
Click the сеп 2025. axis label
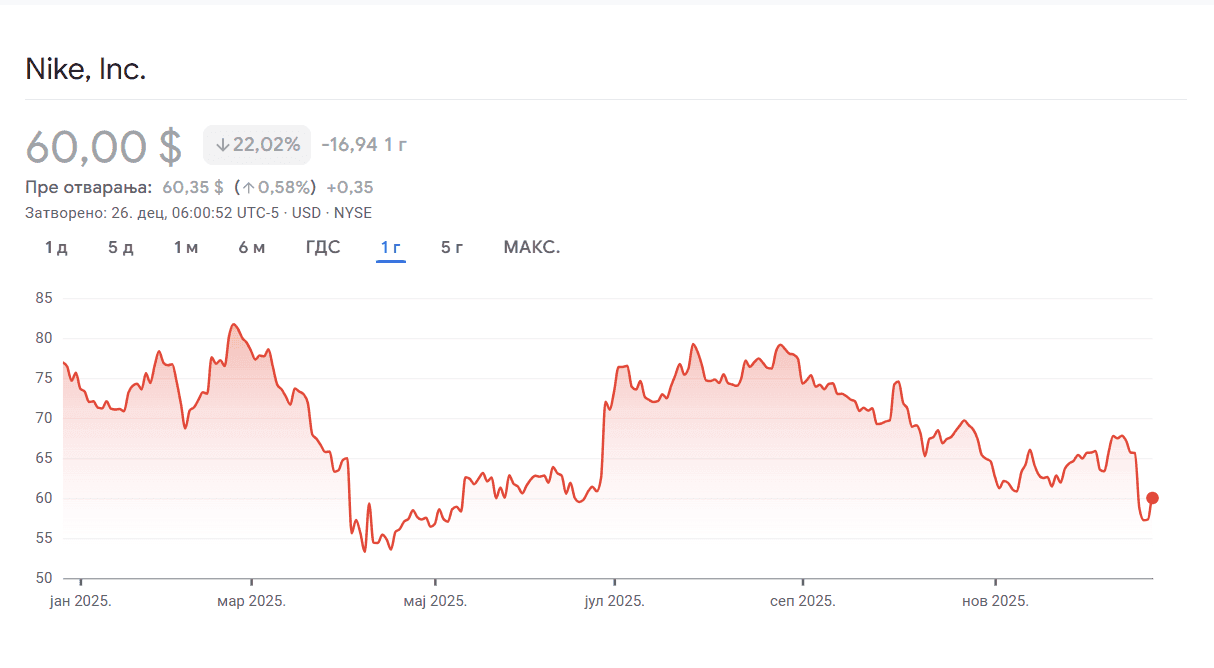(x=802, y=602)
